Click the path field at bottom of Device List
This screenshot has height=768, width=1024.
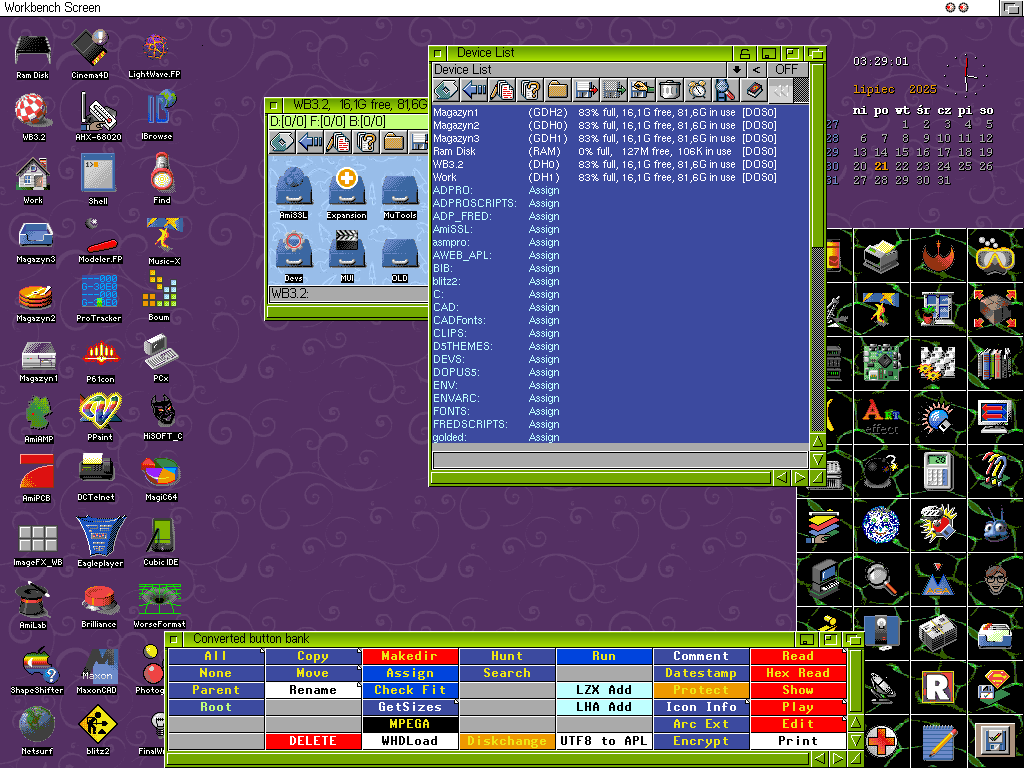click(x=620, y=460)
